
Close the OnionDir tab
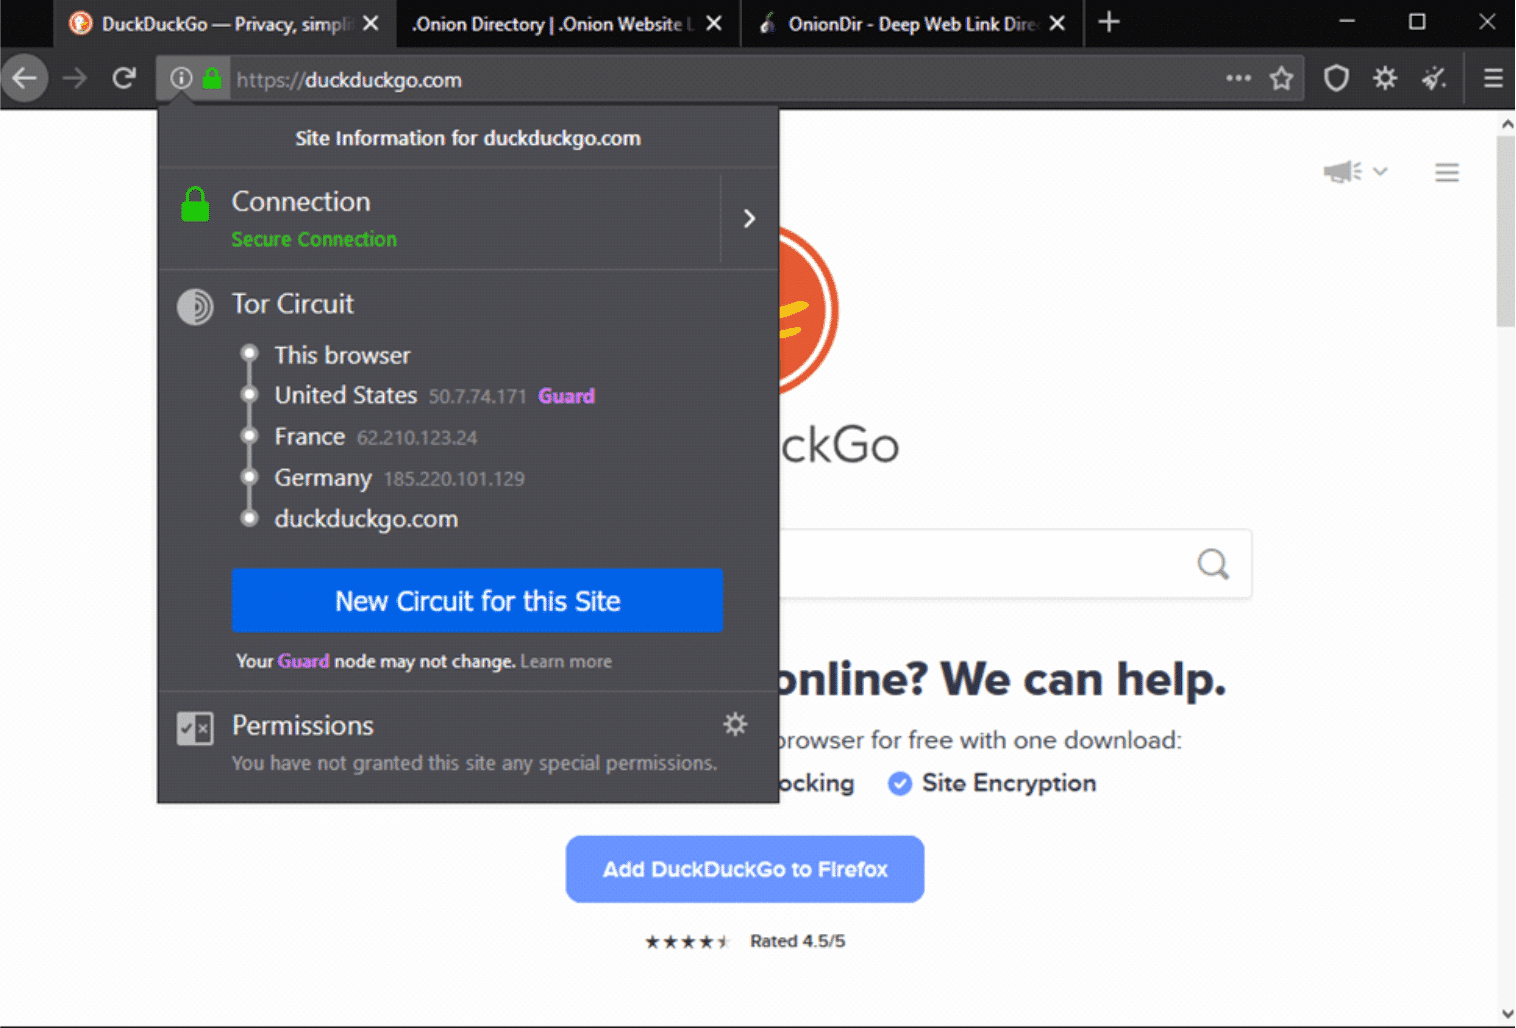pos(1057,23)
